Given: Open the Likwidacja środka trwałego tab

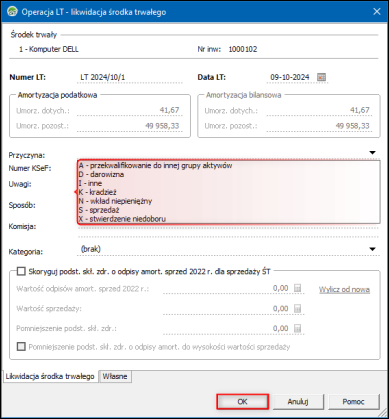Looking at the screenshot, I should 50,376.
